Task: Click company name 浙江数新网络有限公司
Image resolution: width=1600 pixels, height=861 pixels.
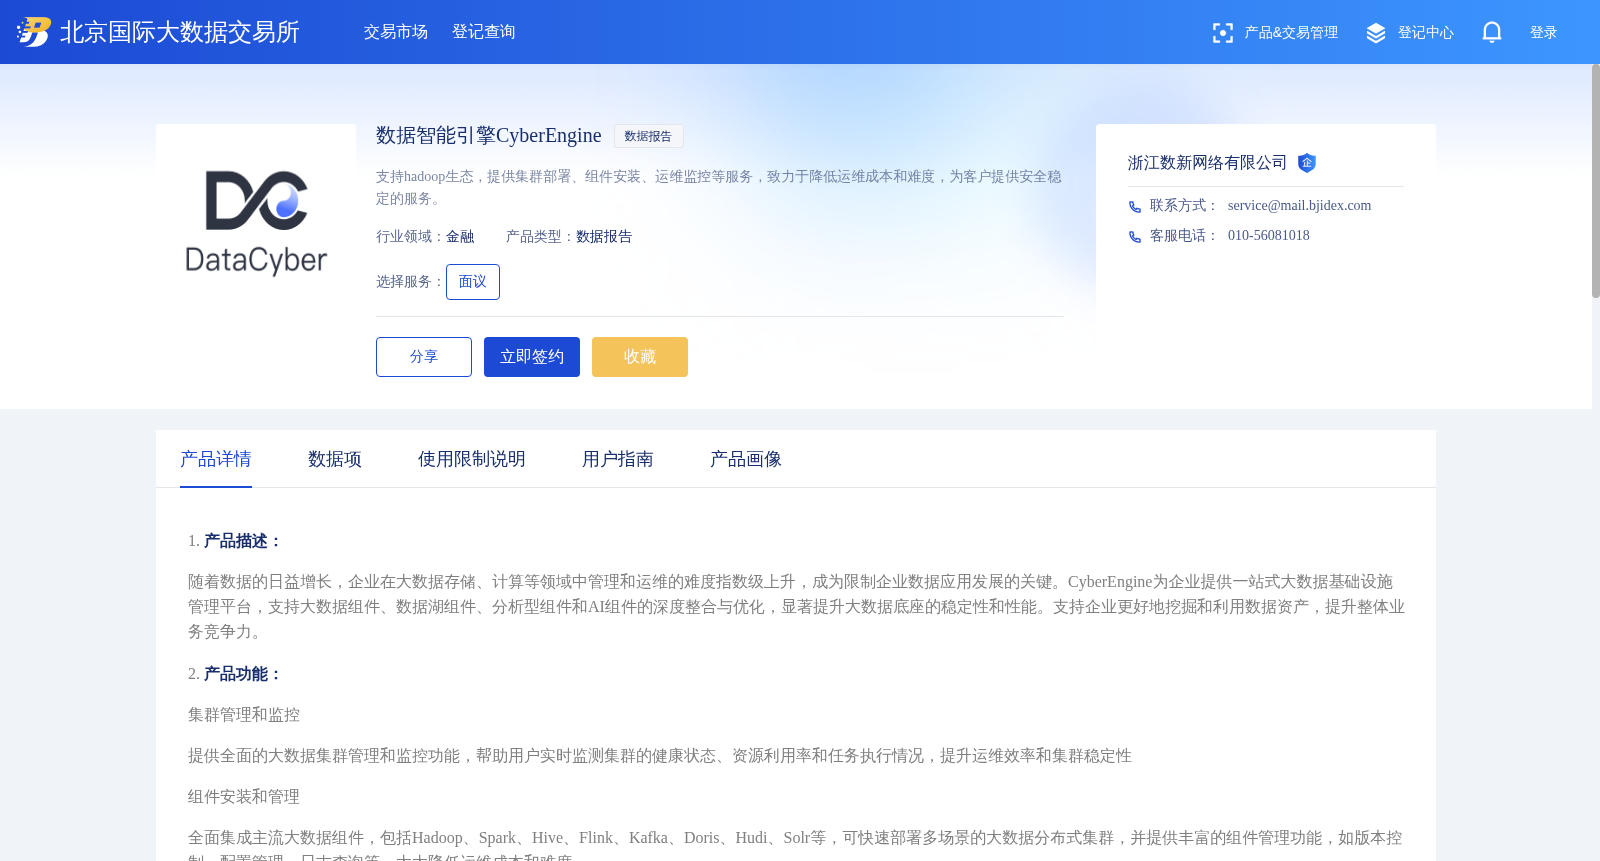Action: click(x=1207, y=163)
